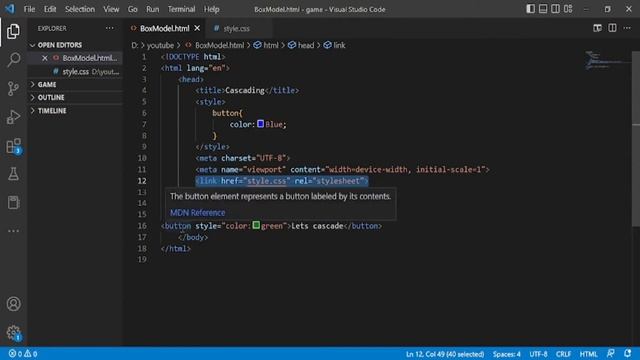Change encoding via UTF-8 status item
Viewport: 640px width, 360px height.
[538, 354]
